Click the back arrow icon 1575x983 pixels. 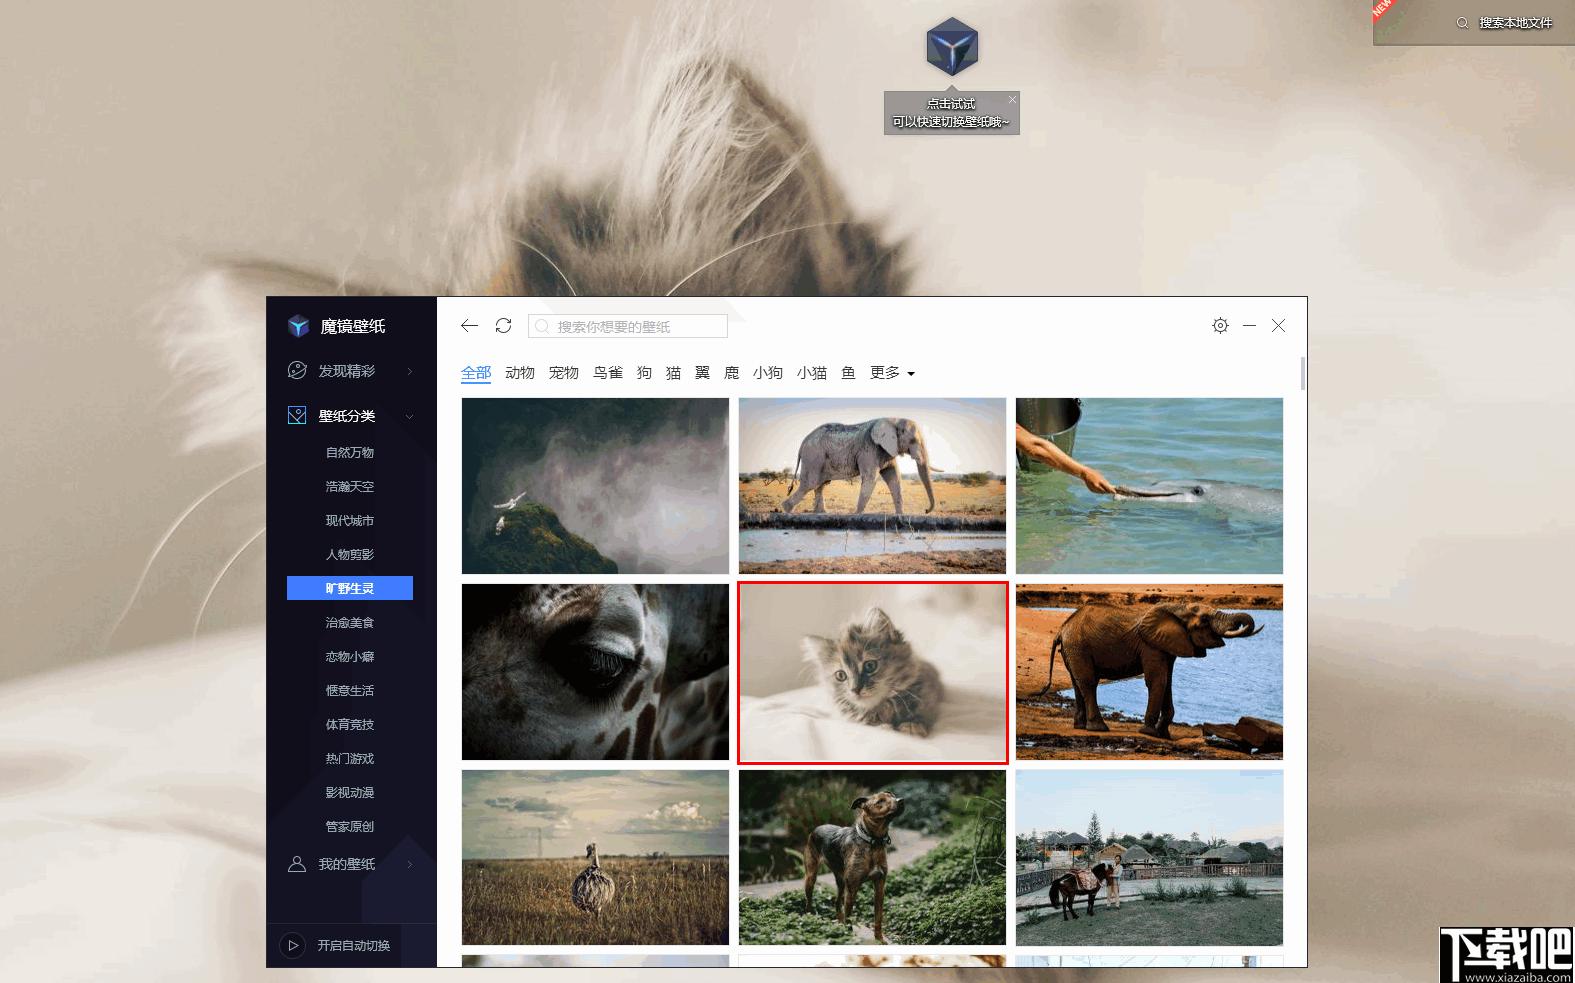(x=469, y=326)
